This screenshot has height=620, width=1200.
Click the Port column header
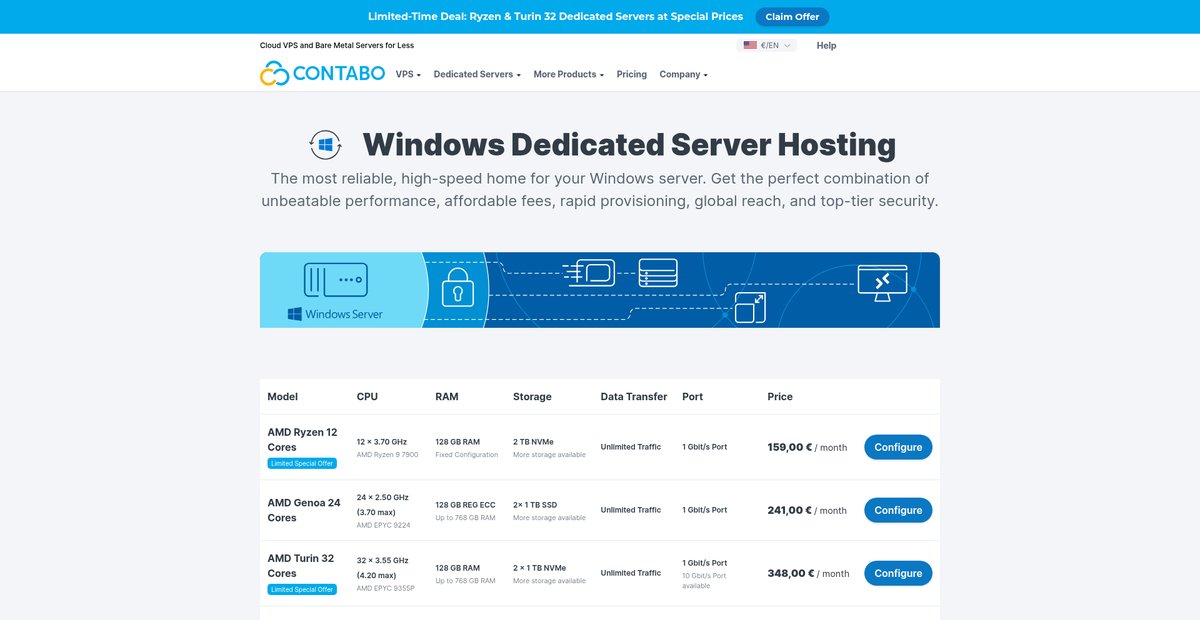coord(692,397)
